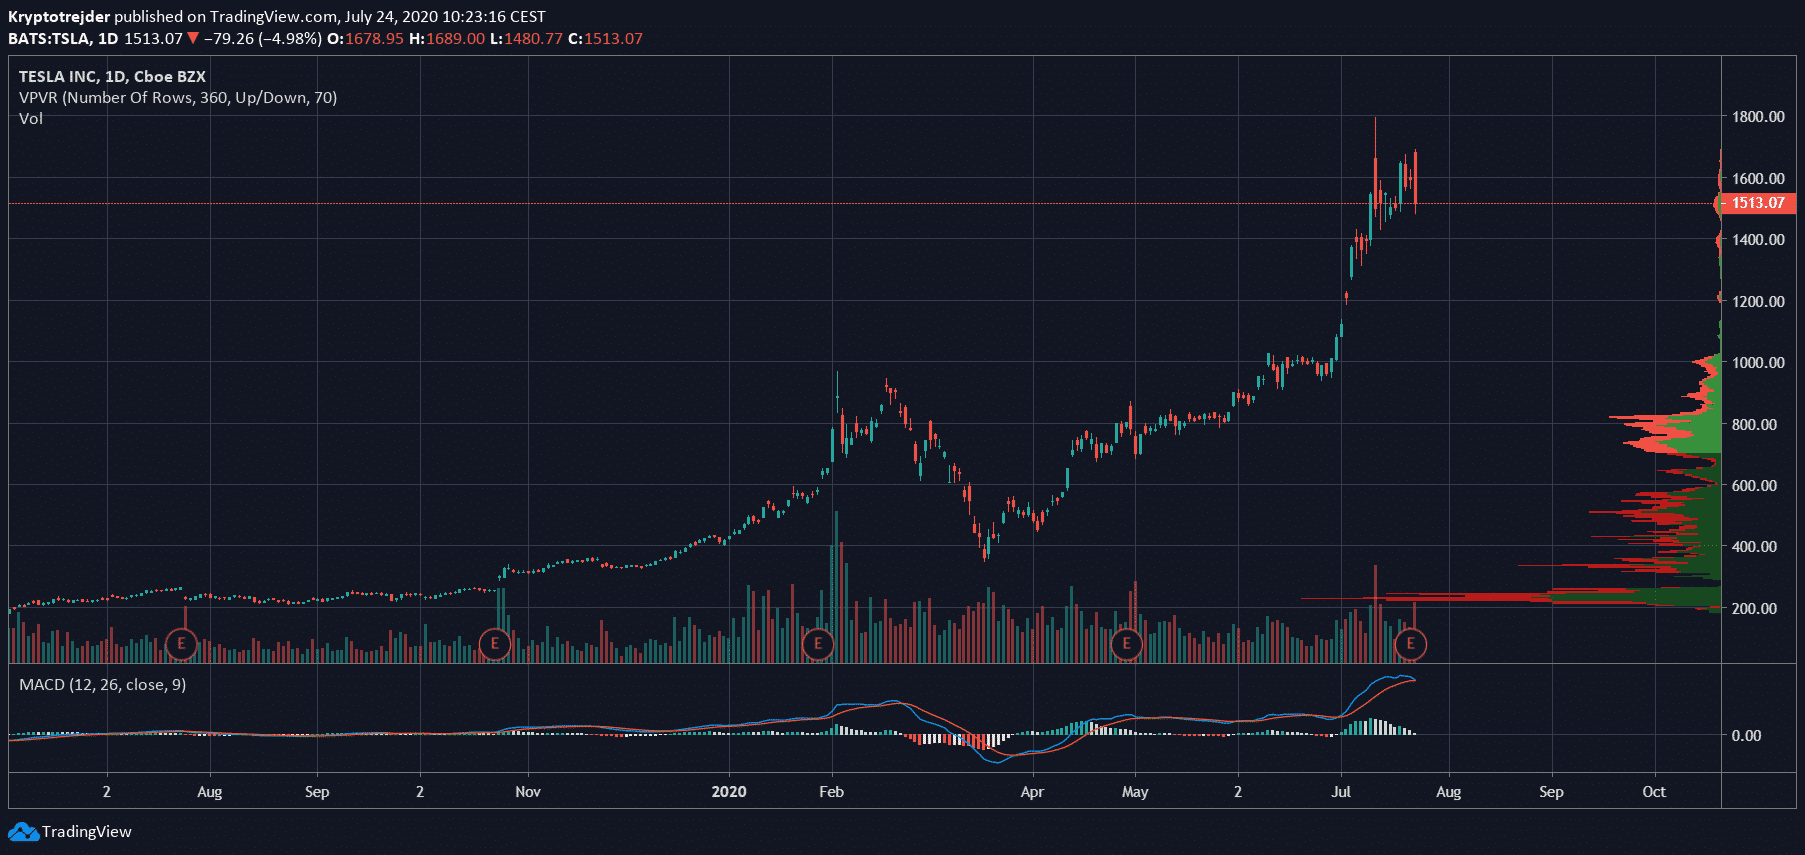Click the 2020 label on time axis
Viewport: 1805px width, 855px height.
729,792
